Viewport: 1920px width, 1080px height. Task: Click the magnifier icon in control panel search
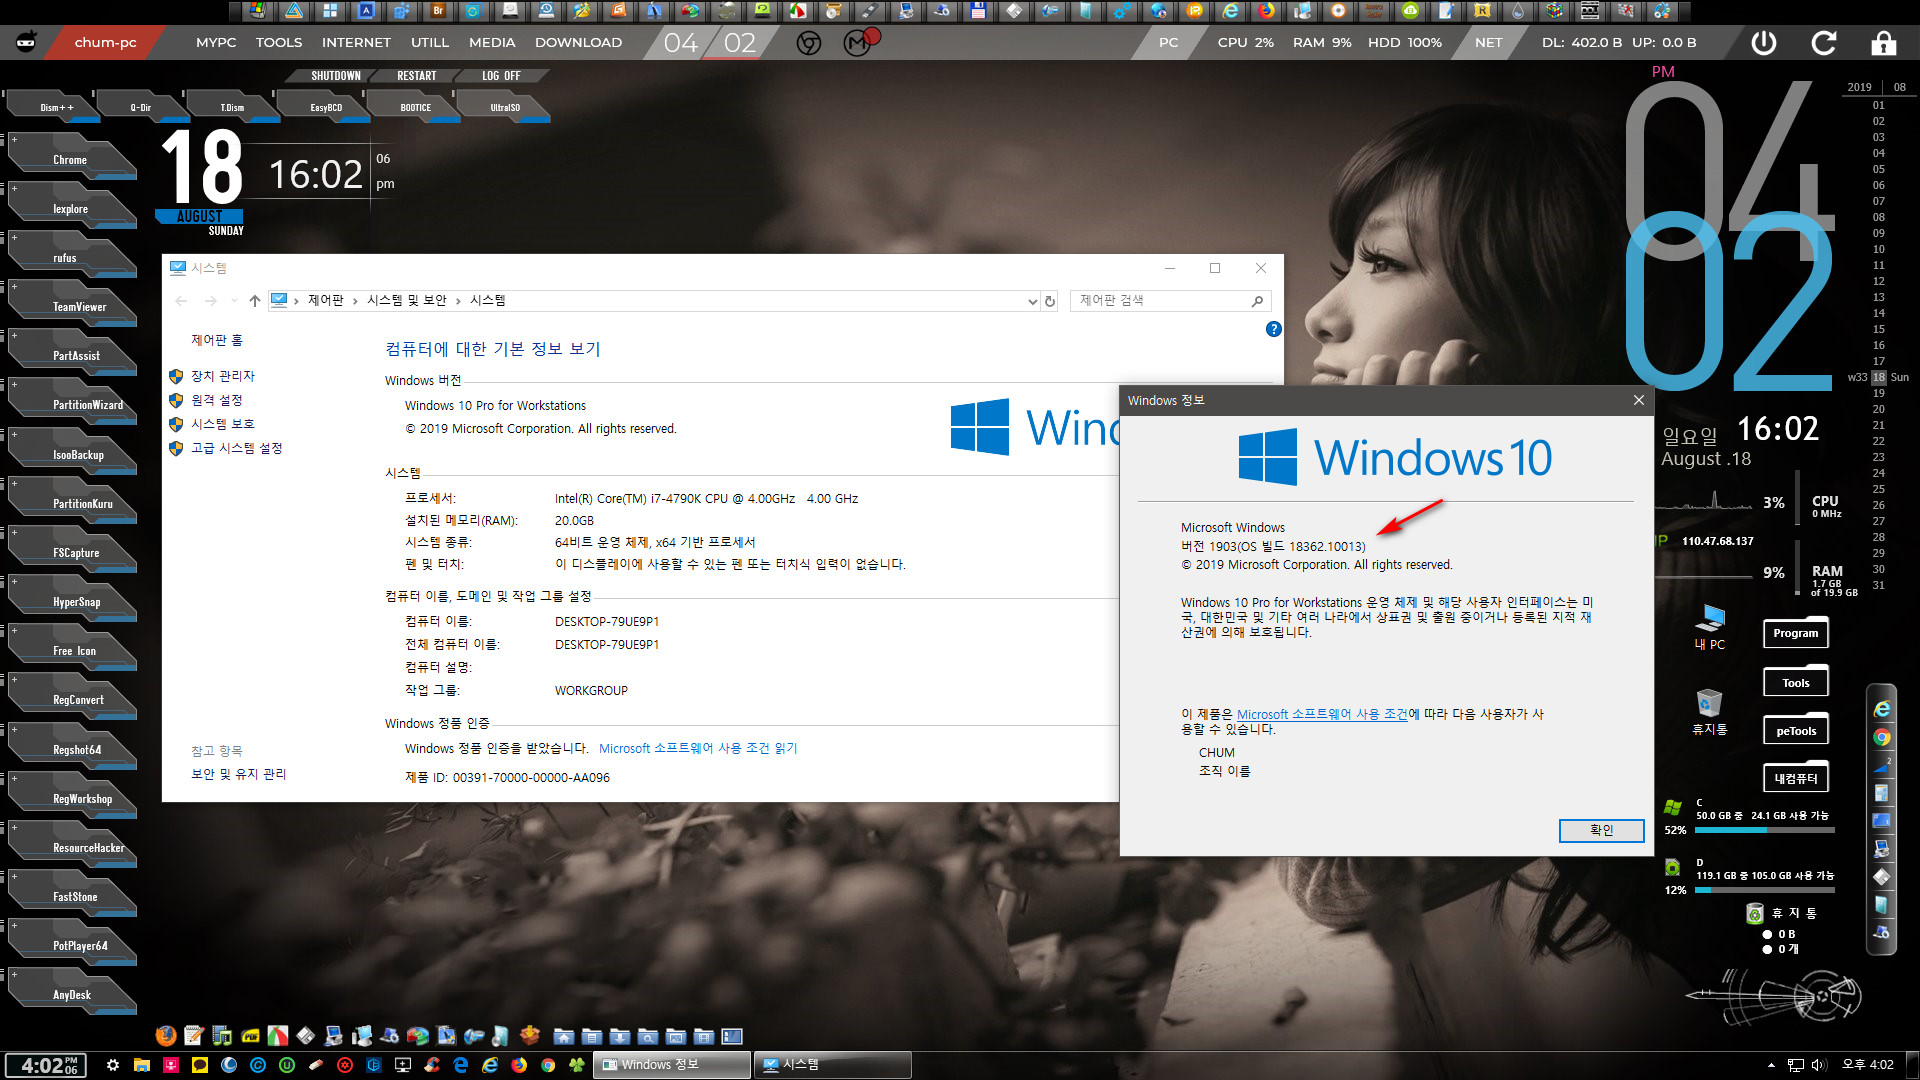(x=1257, y=301)
